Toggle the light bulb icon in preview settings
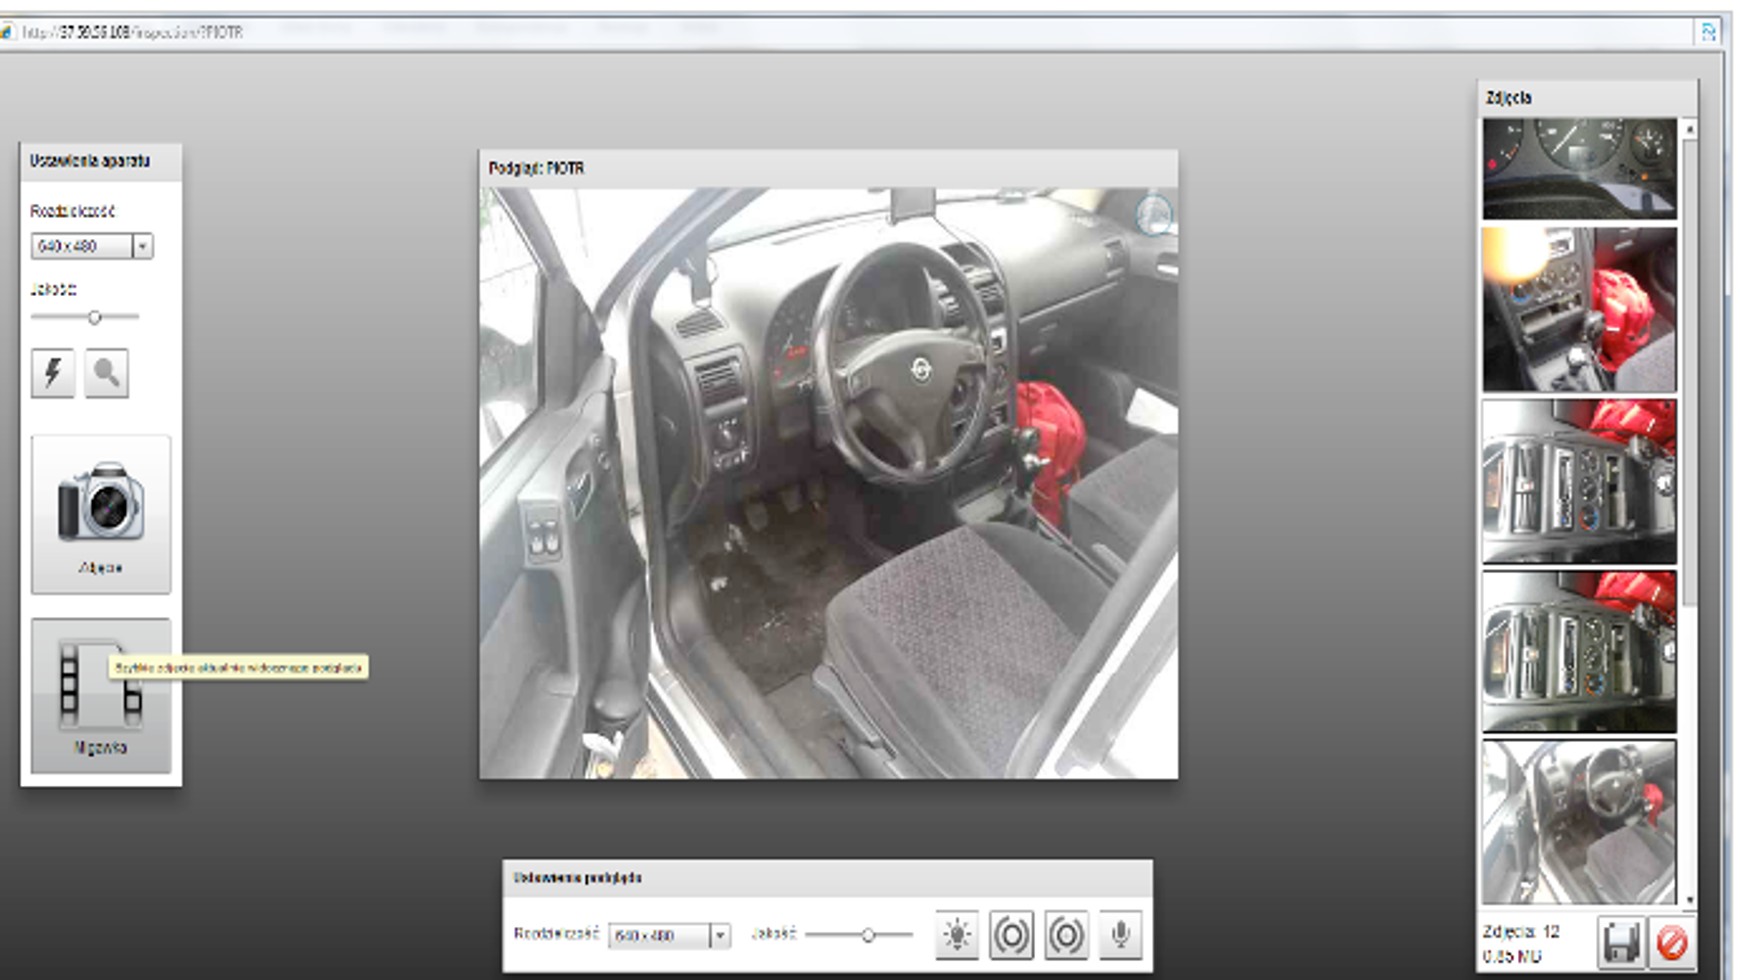1740x980 pixels. click(x=957, y=935)
